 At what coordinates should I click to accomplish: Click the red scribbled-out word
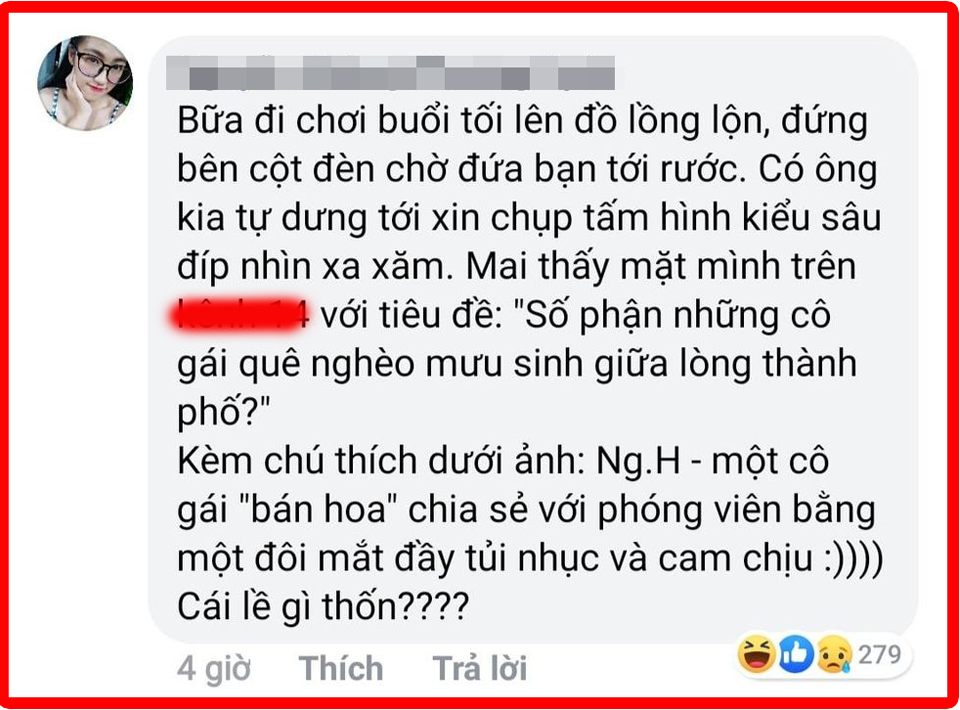[x=239, y=313]
